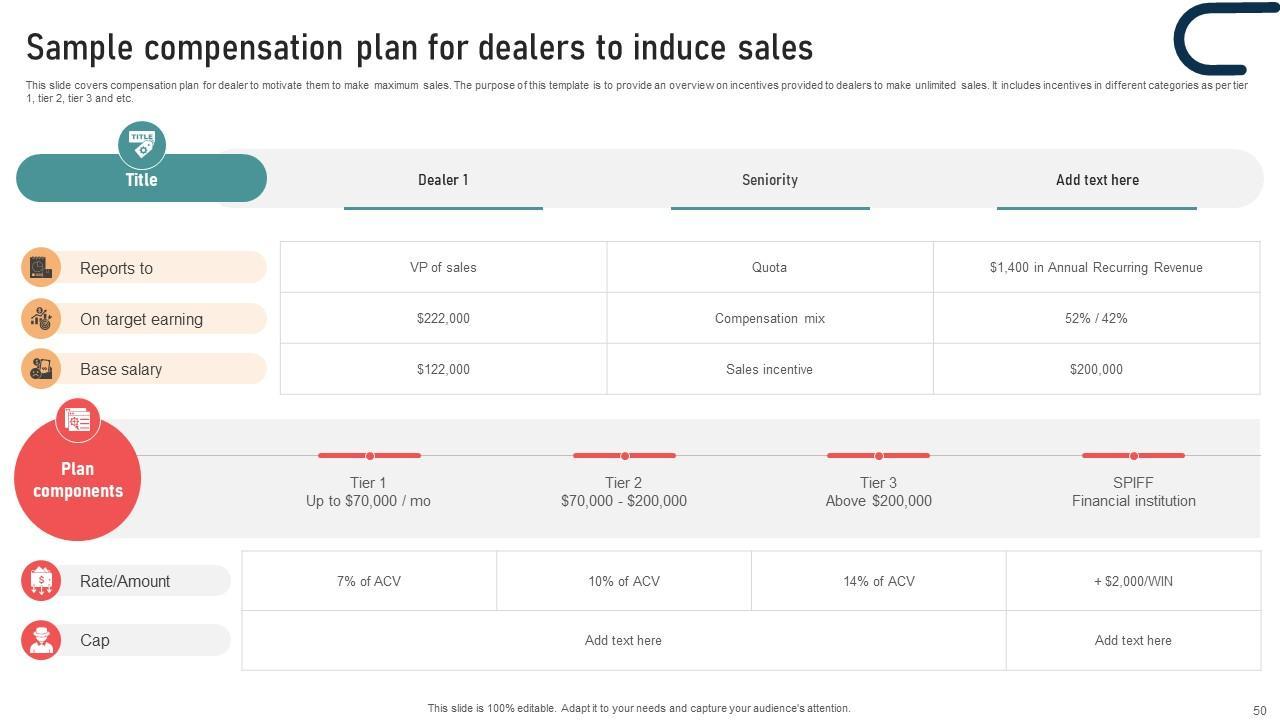Viewport: 1280px width, 720px height.
Task: Click the On target earning icon
Action: coord(41,319)
